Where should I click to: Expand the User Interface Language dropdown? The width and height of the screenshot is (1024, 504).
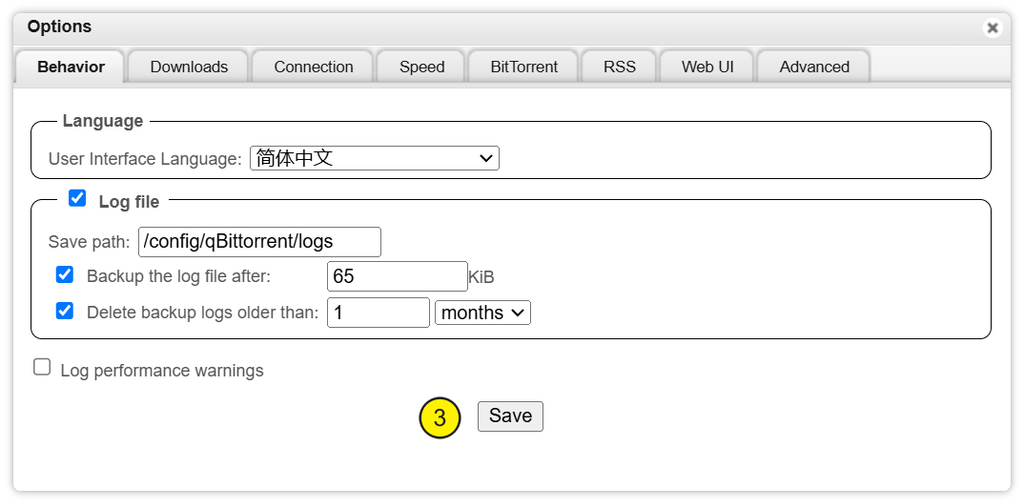click(x=374, y=158)
